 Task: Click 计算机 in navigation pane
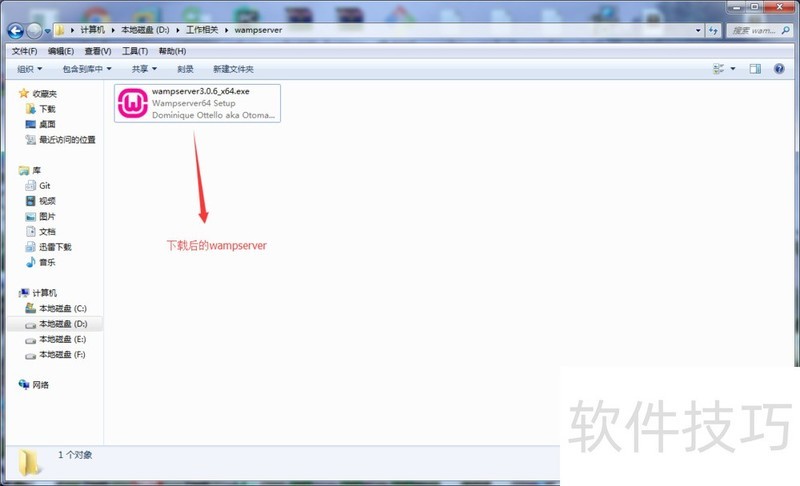coord(38,293)
